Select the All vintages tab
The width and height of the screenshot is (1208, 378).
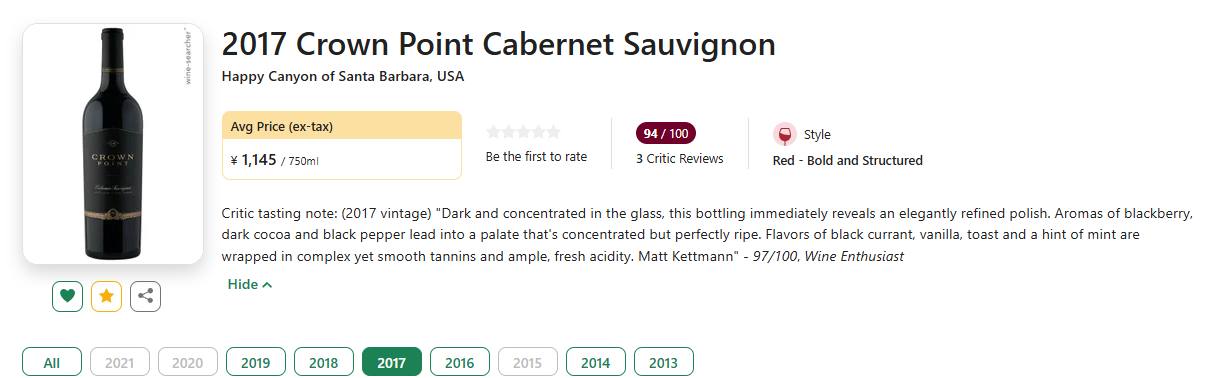coord(51,362)
